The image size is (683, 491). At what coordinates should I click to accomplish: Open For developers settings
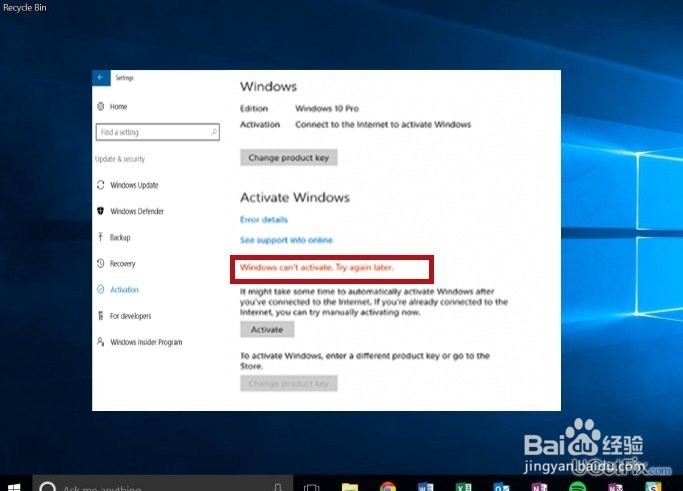(124, 316)
